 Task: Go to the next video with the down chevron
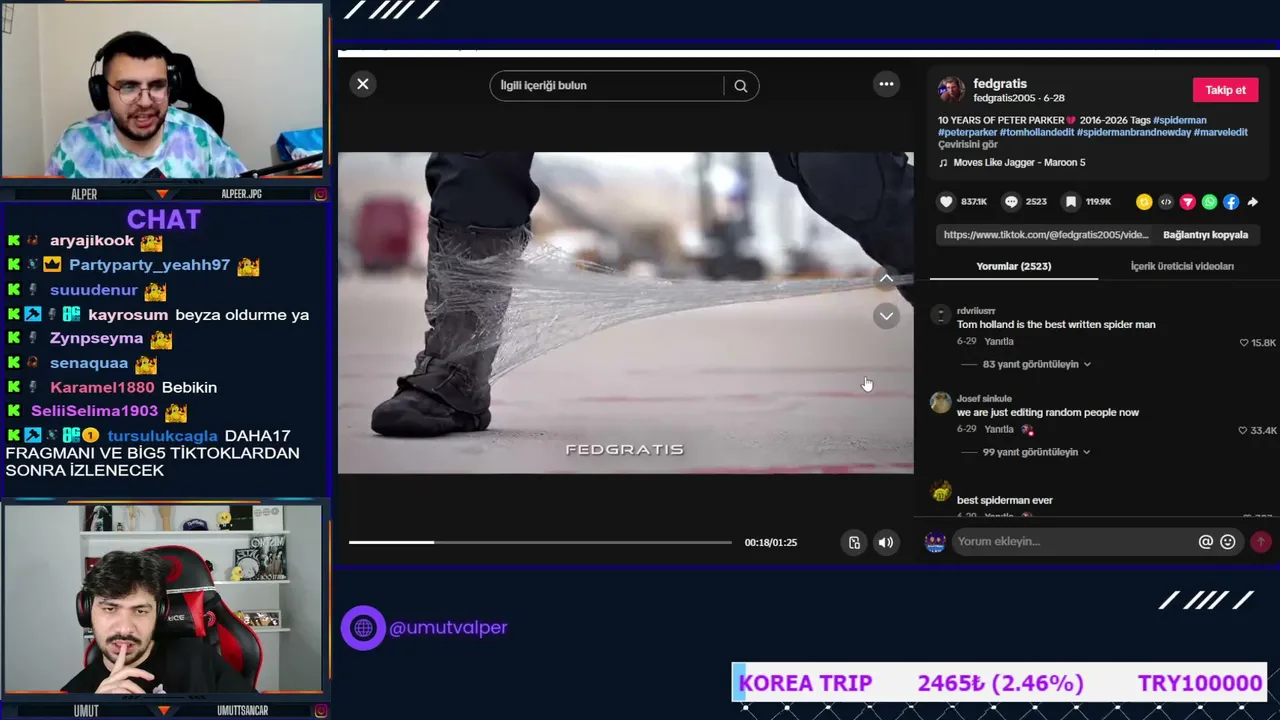886,316
